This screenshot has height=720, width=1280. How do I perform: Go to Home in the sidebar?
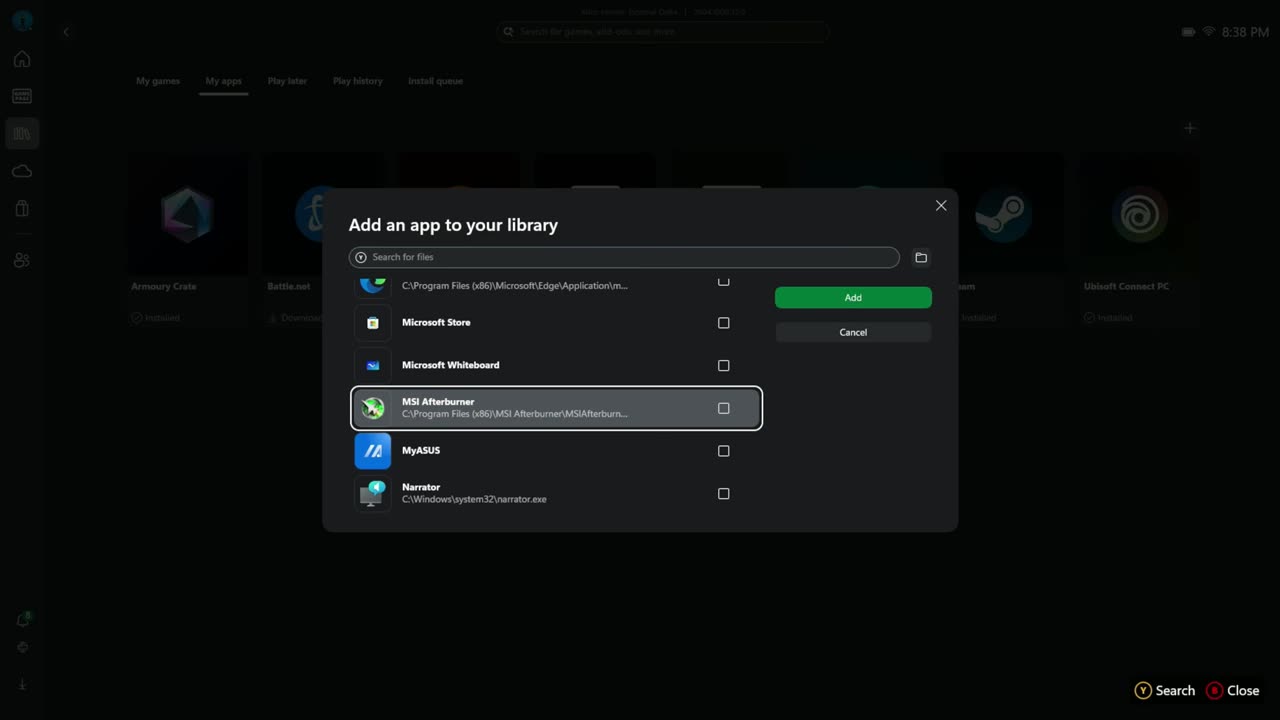22,59
